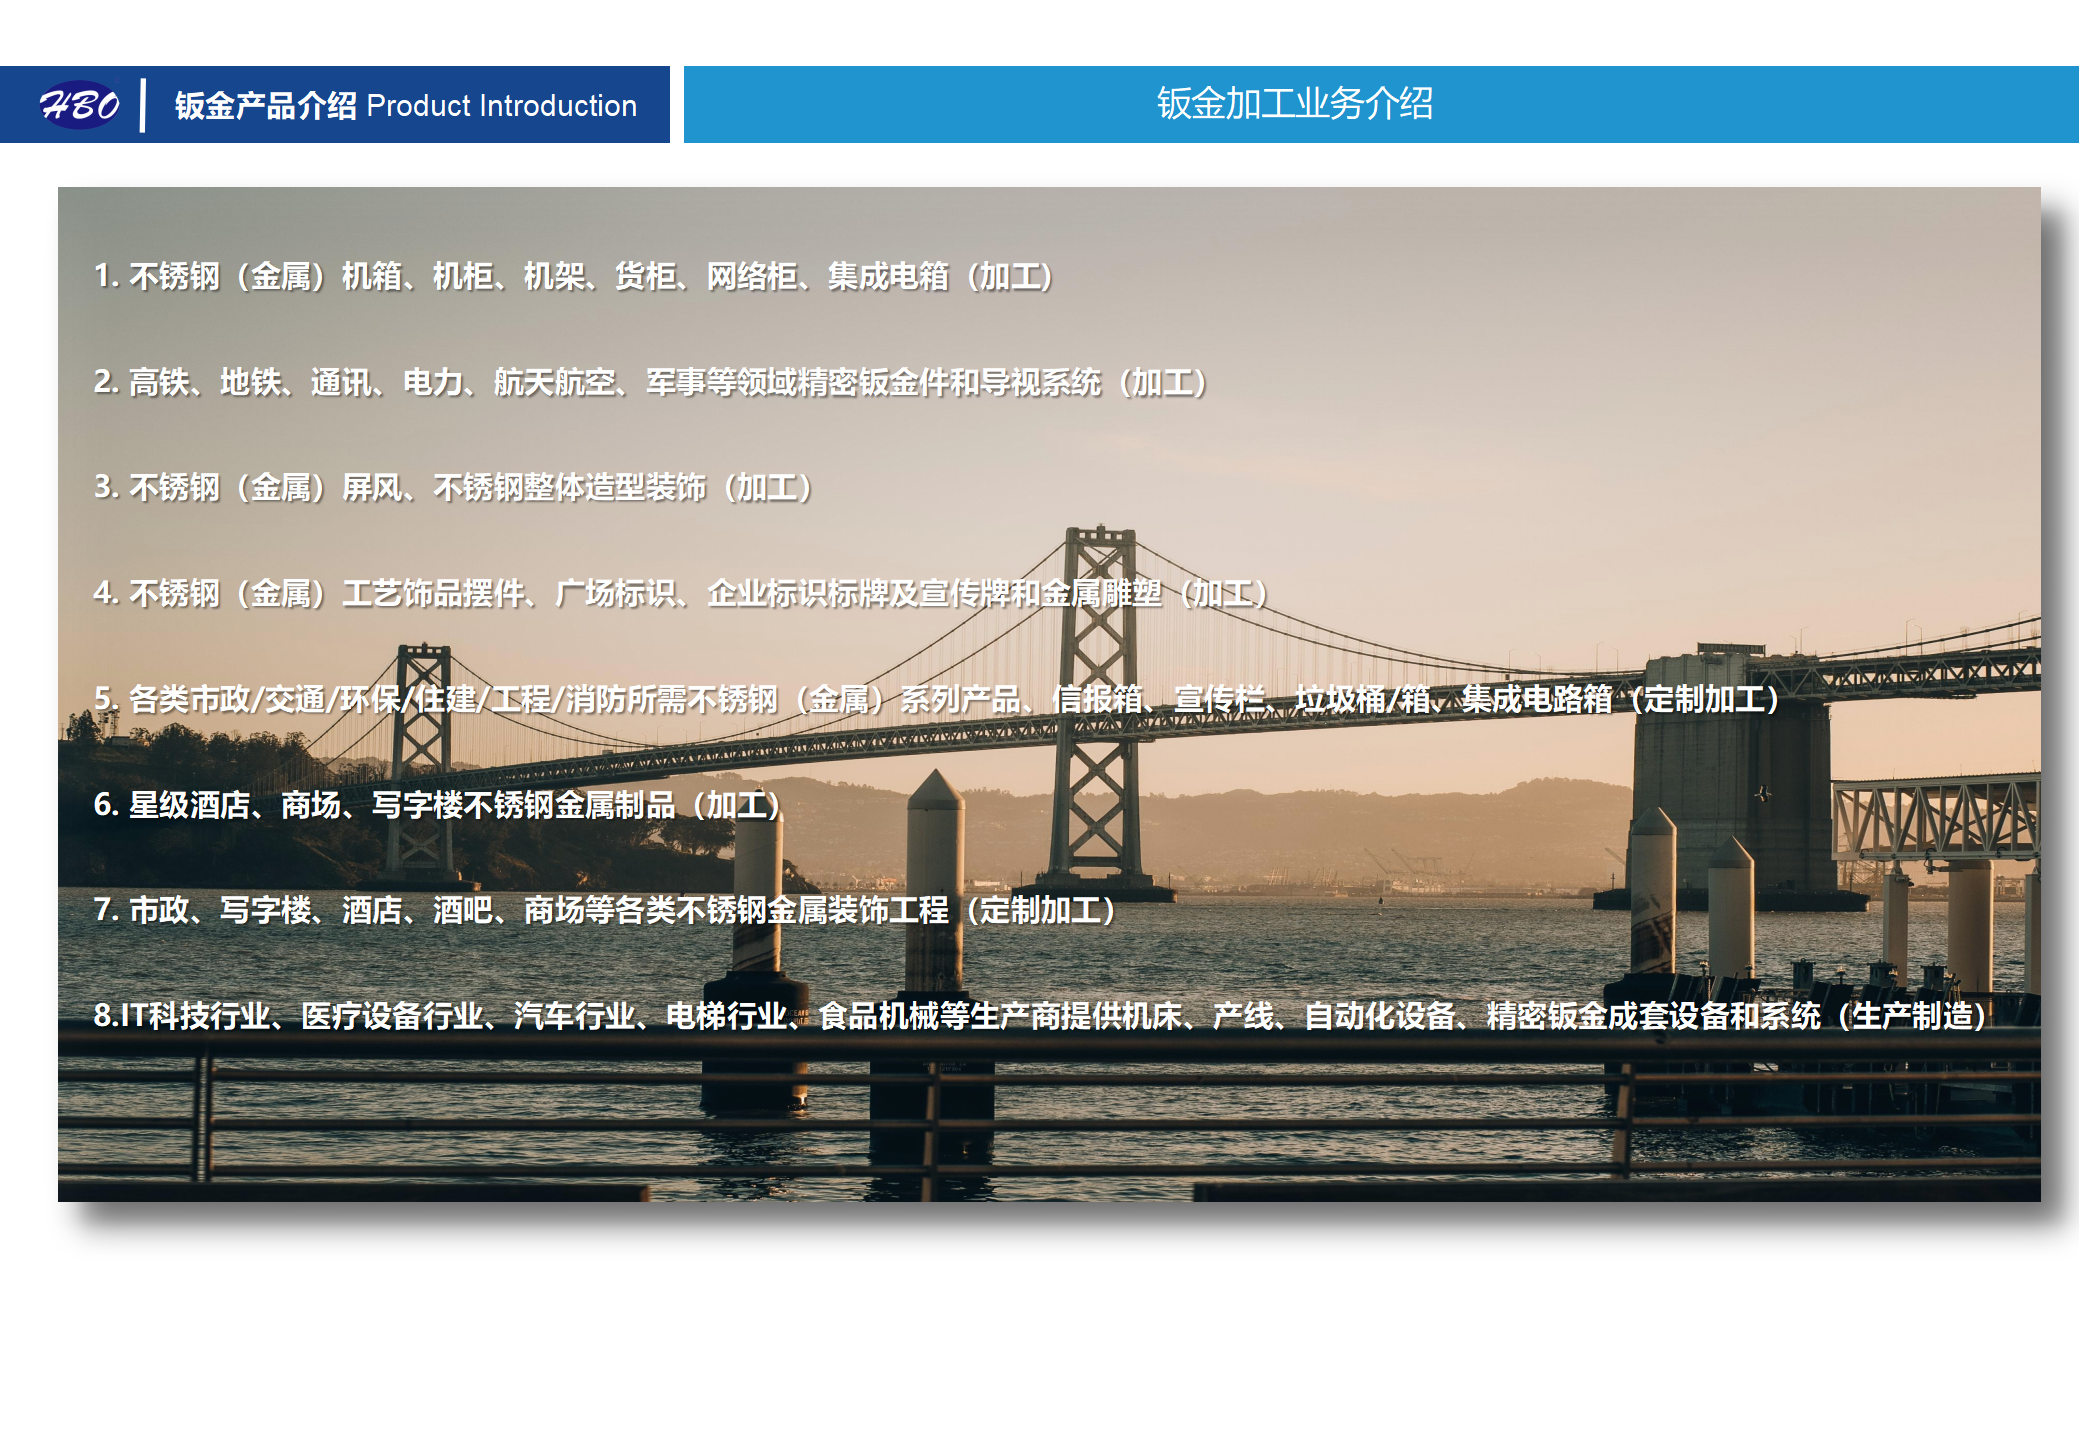Click the (加工) text ending item 1

tap(1010, 276)
